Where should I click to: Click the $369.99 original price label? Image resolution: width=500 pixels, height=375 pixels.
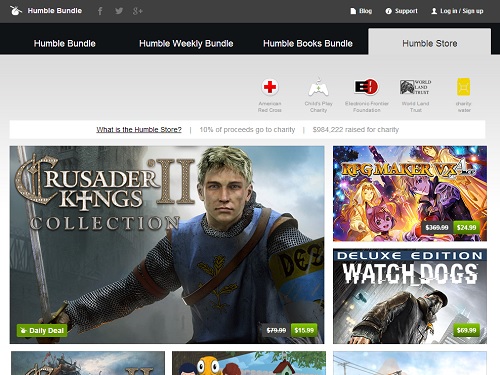click(437, 227)
